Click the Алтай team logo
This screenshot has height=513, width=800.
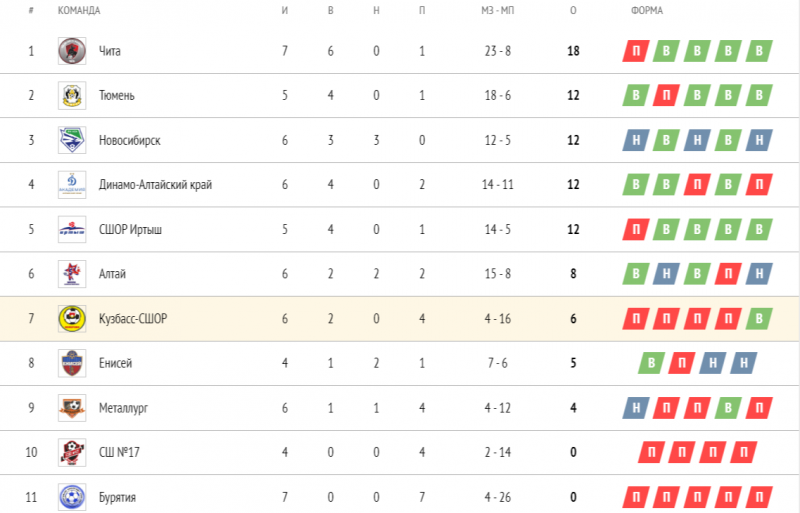[71, 274]
